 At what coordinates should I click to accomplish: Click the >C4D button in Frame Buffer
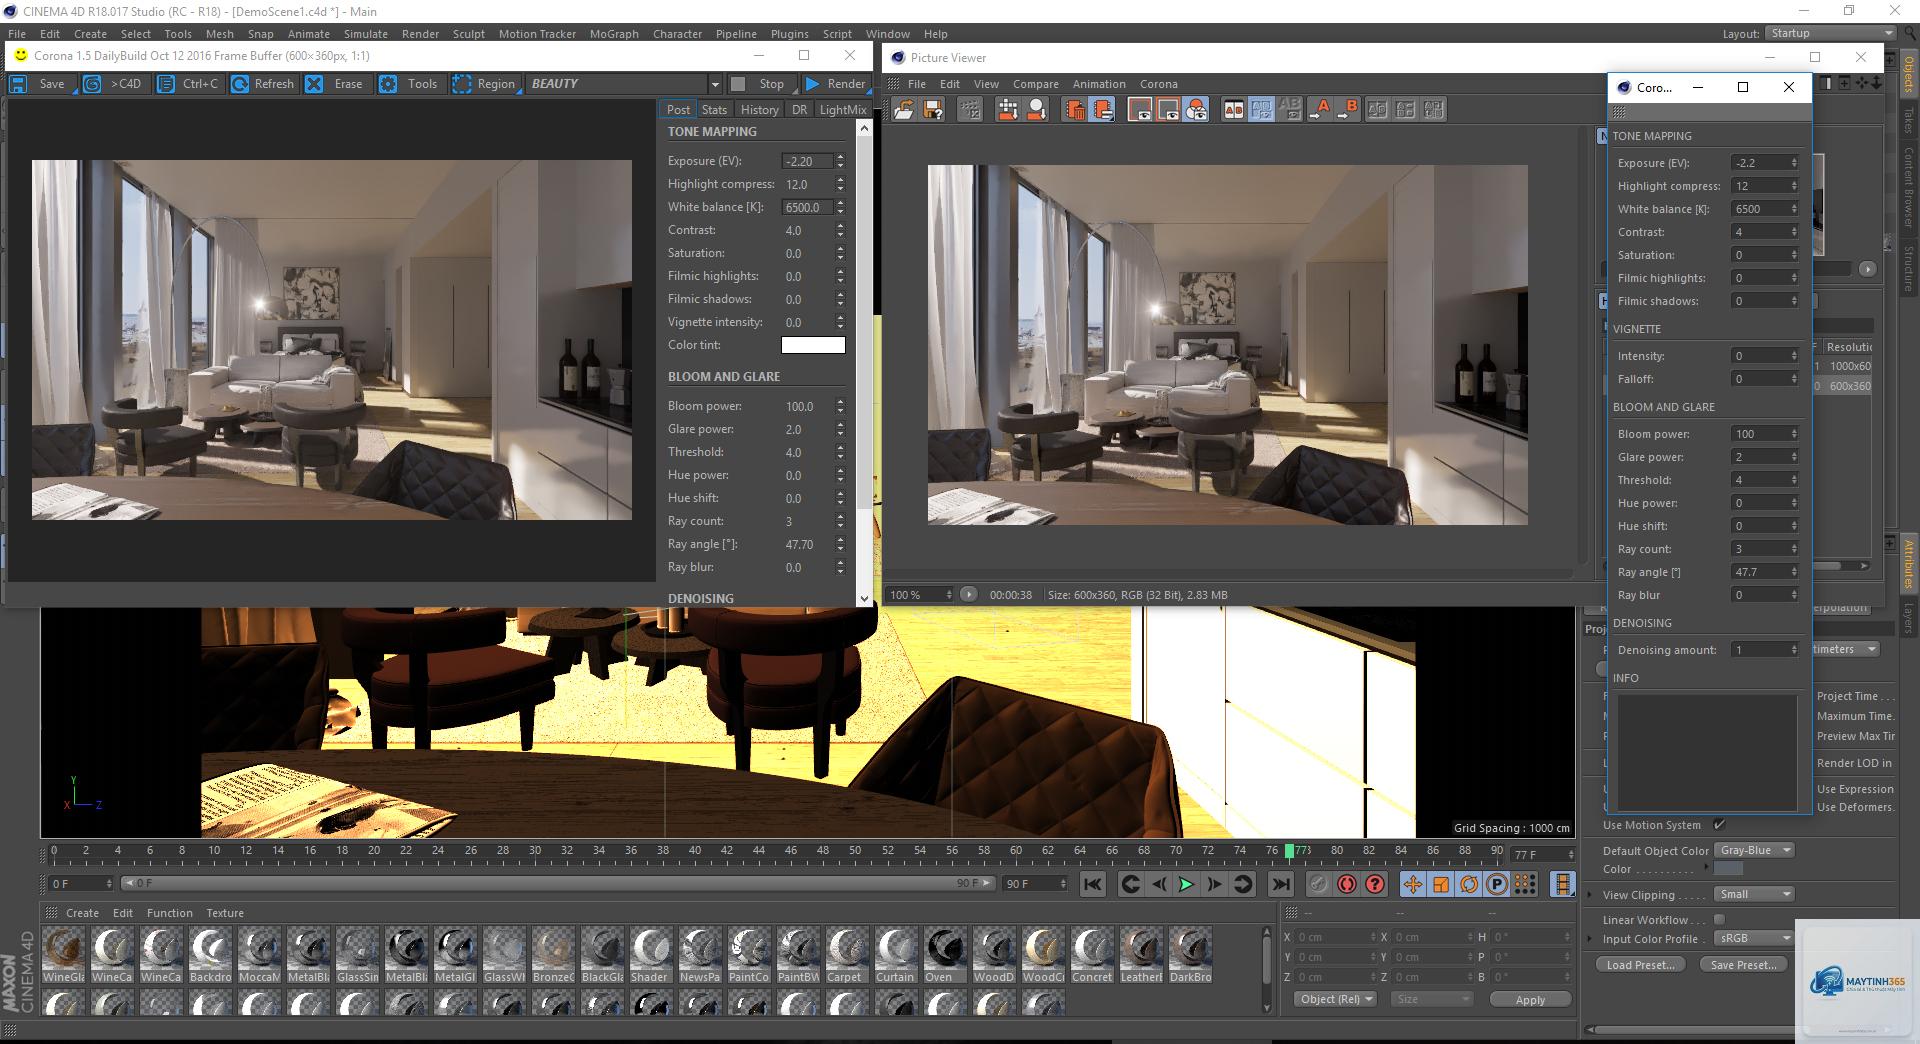[114, 84]
